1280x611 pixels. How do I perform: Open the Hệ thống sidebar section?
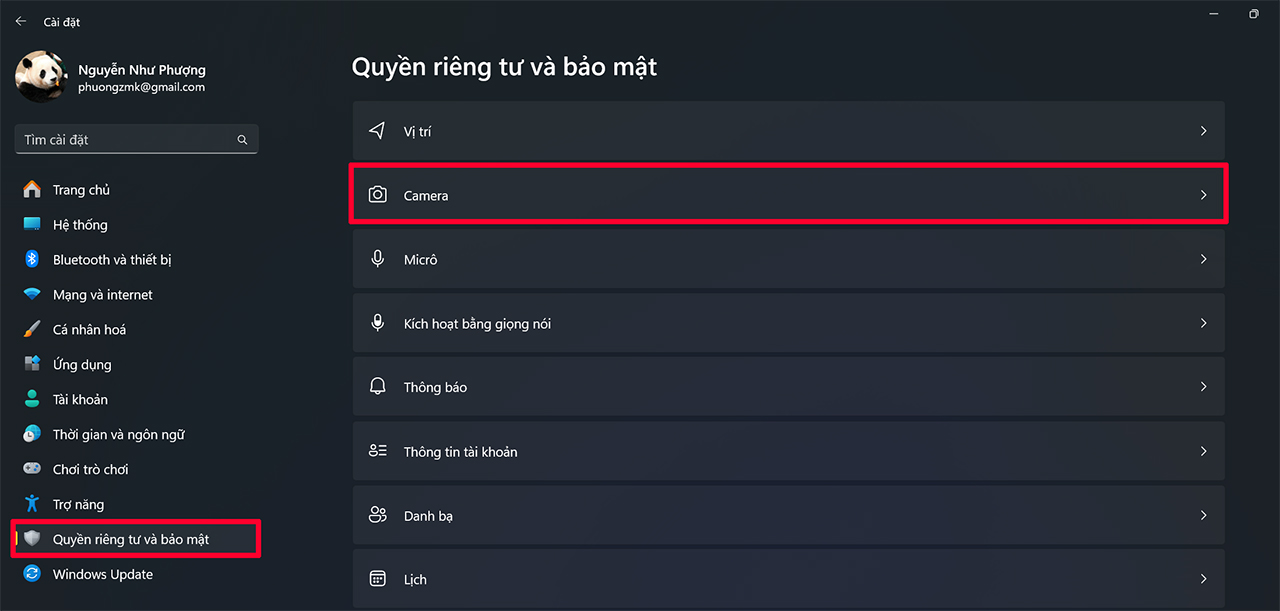click(x=80, y=225)
